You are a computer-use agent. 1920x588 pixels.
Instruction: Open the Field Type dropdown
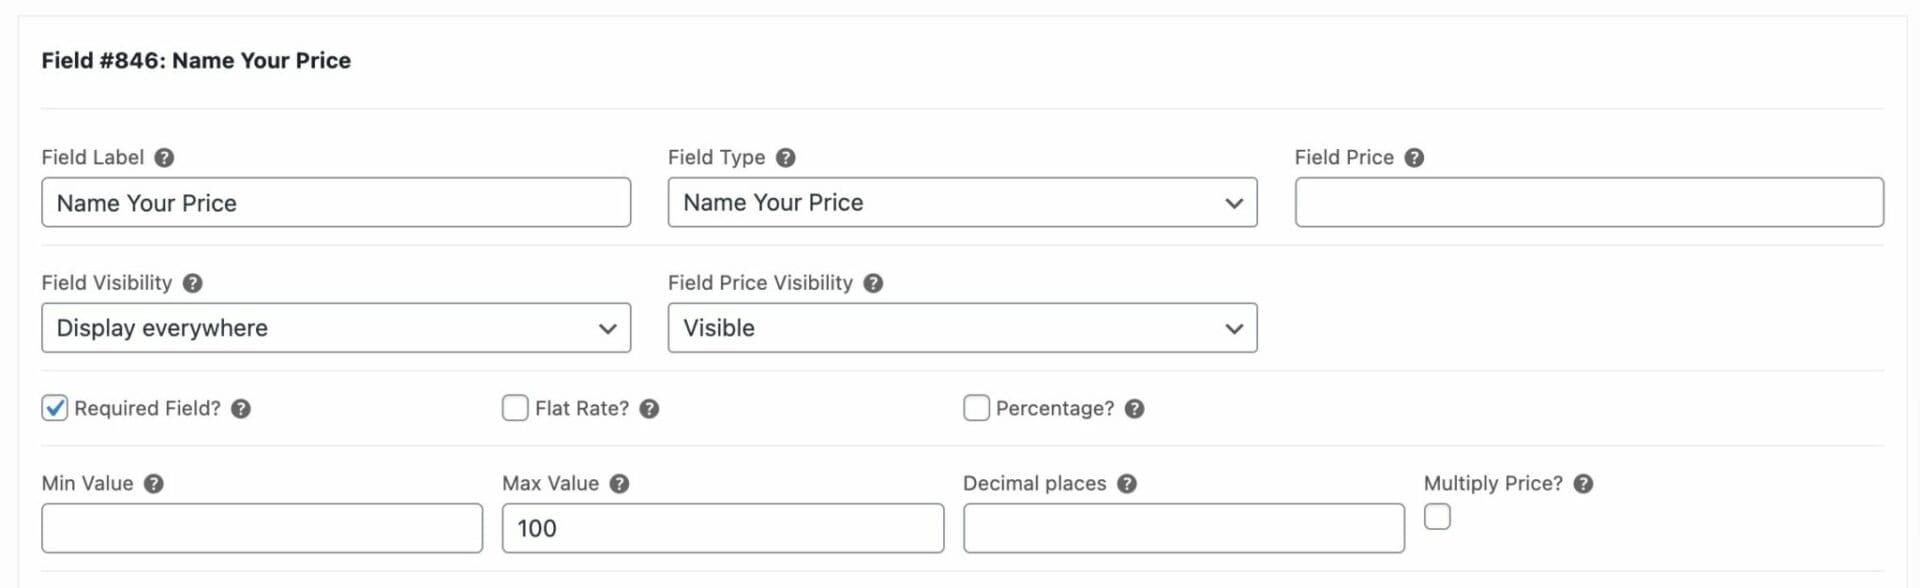(x=962, y=203)
